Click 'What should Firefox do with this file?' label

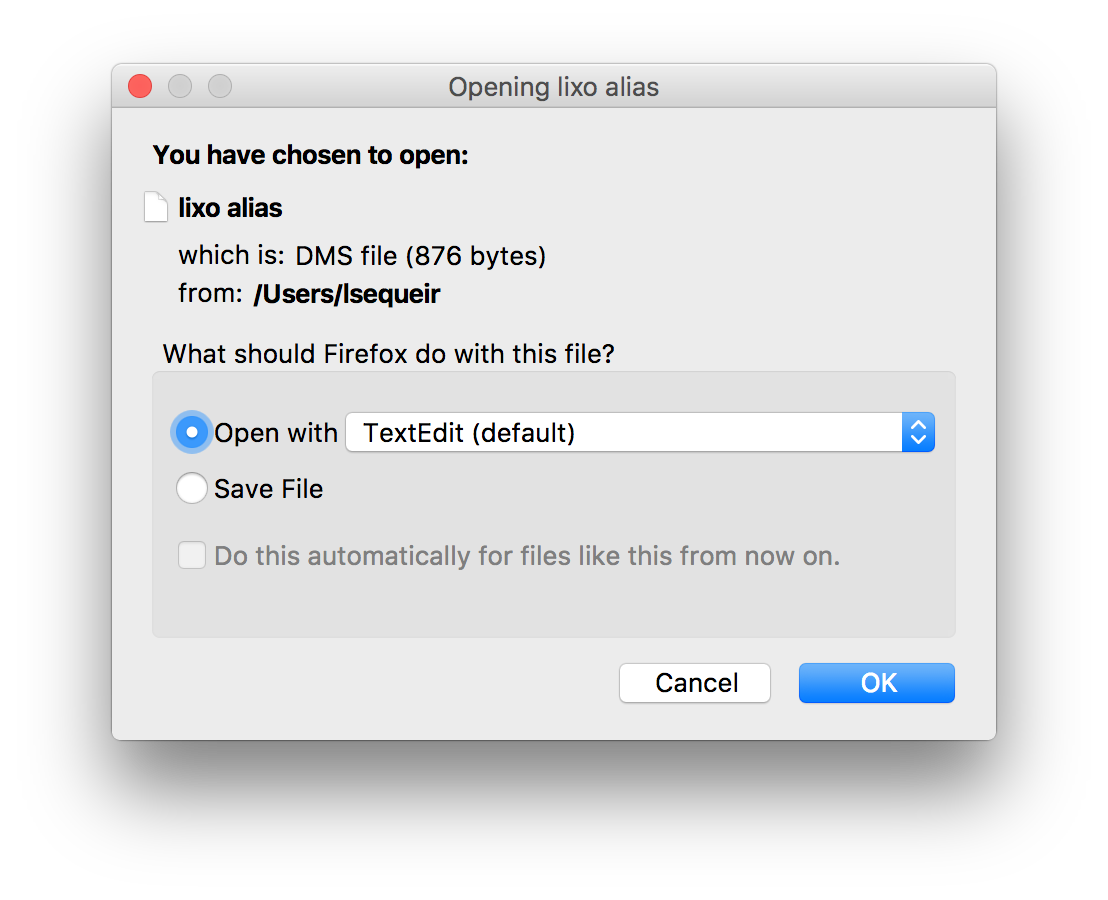coord(388,354)
